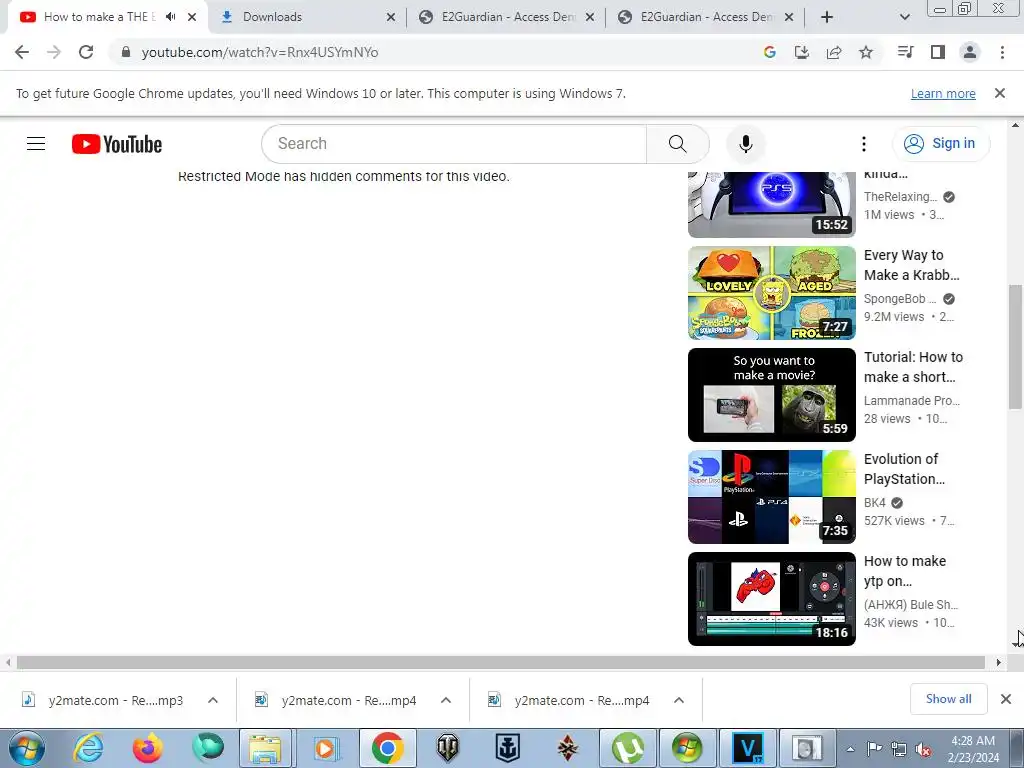
Task: Visit the SpongeBob channel name
Action: click(x=900, y=299)
